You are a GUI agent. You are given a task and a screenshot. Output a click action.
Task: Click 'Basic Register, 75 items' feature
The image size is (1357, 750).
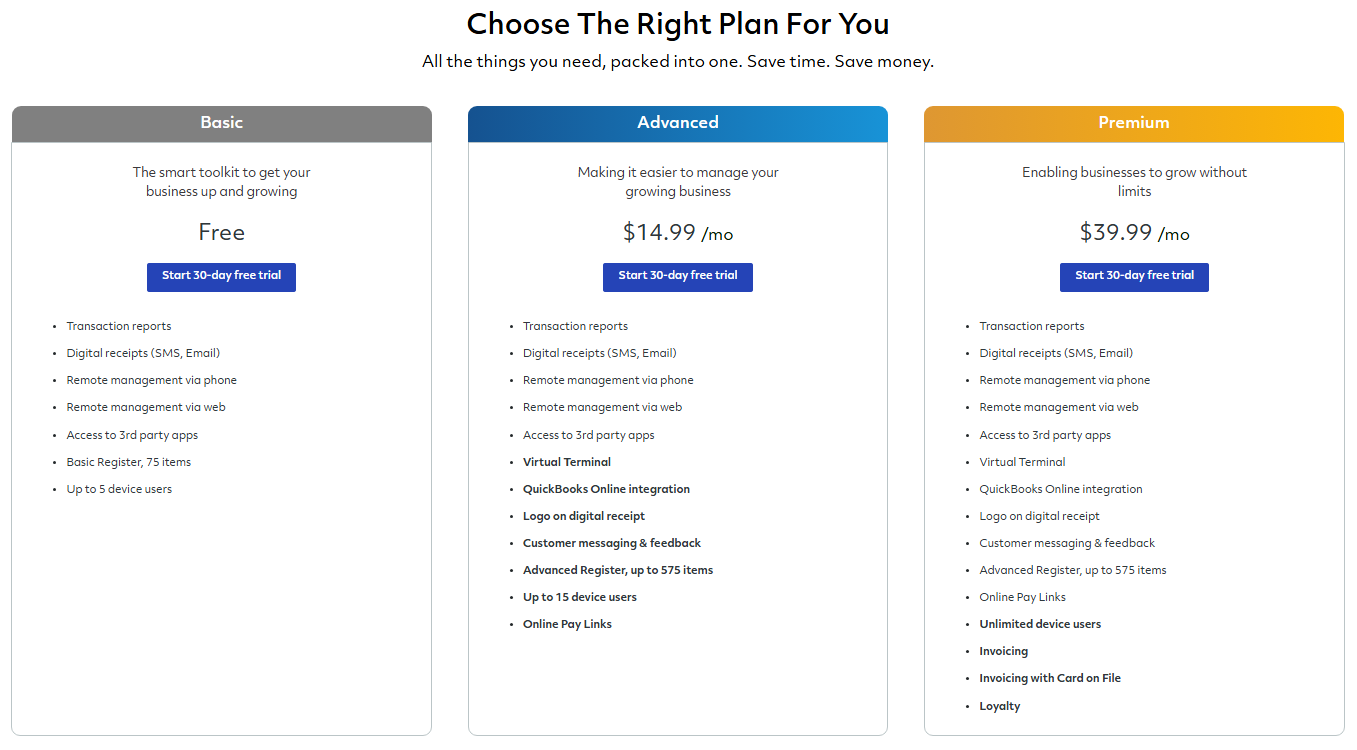click(x=129, y=462)
